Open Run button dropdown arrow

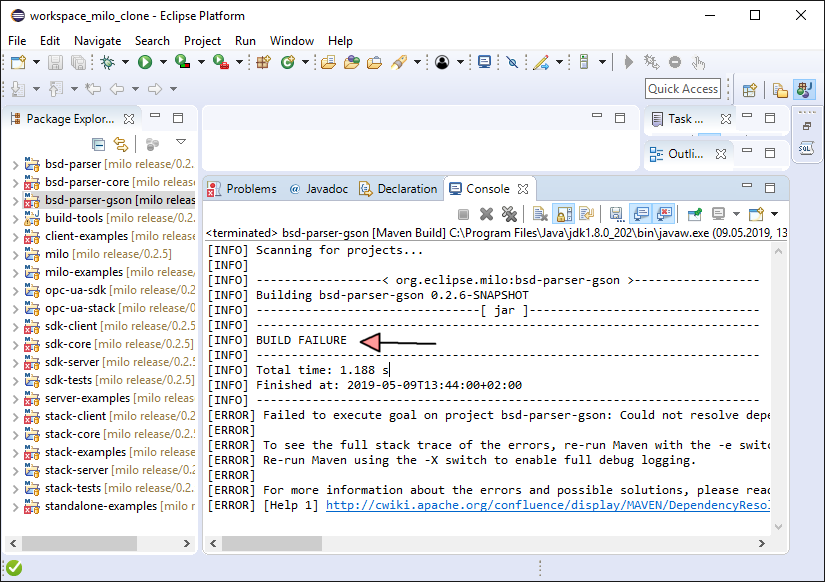[163, 62]
